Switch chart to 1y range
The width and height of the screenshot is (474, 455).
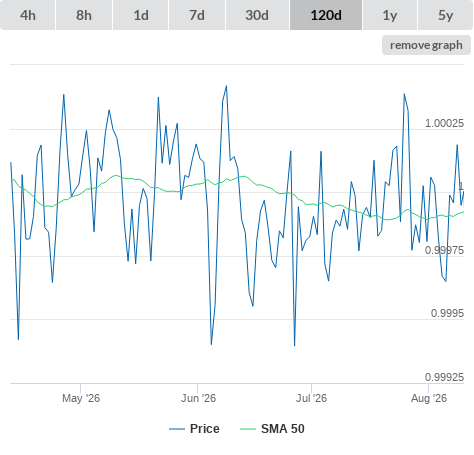pos(390,15)
